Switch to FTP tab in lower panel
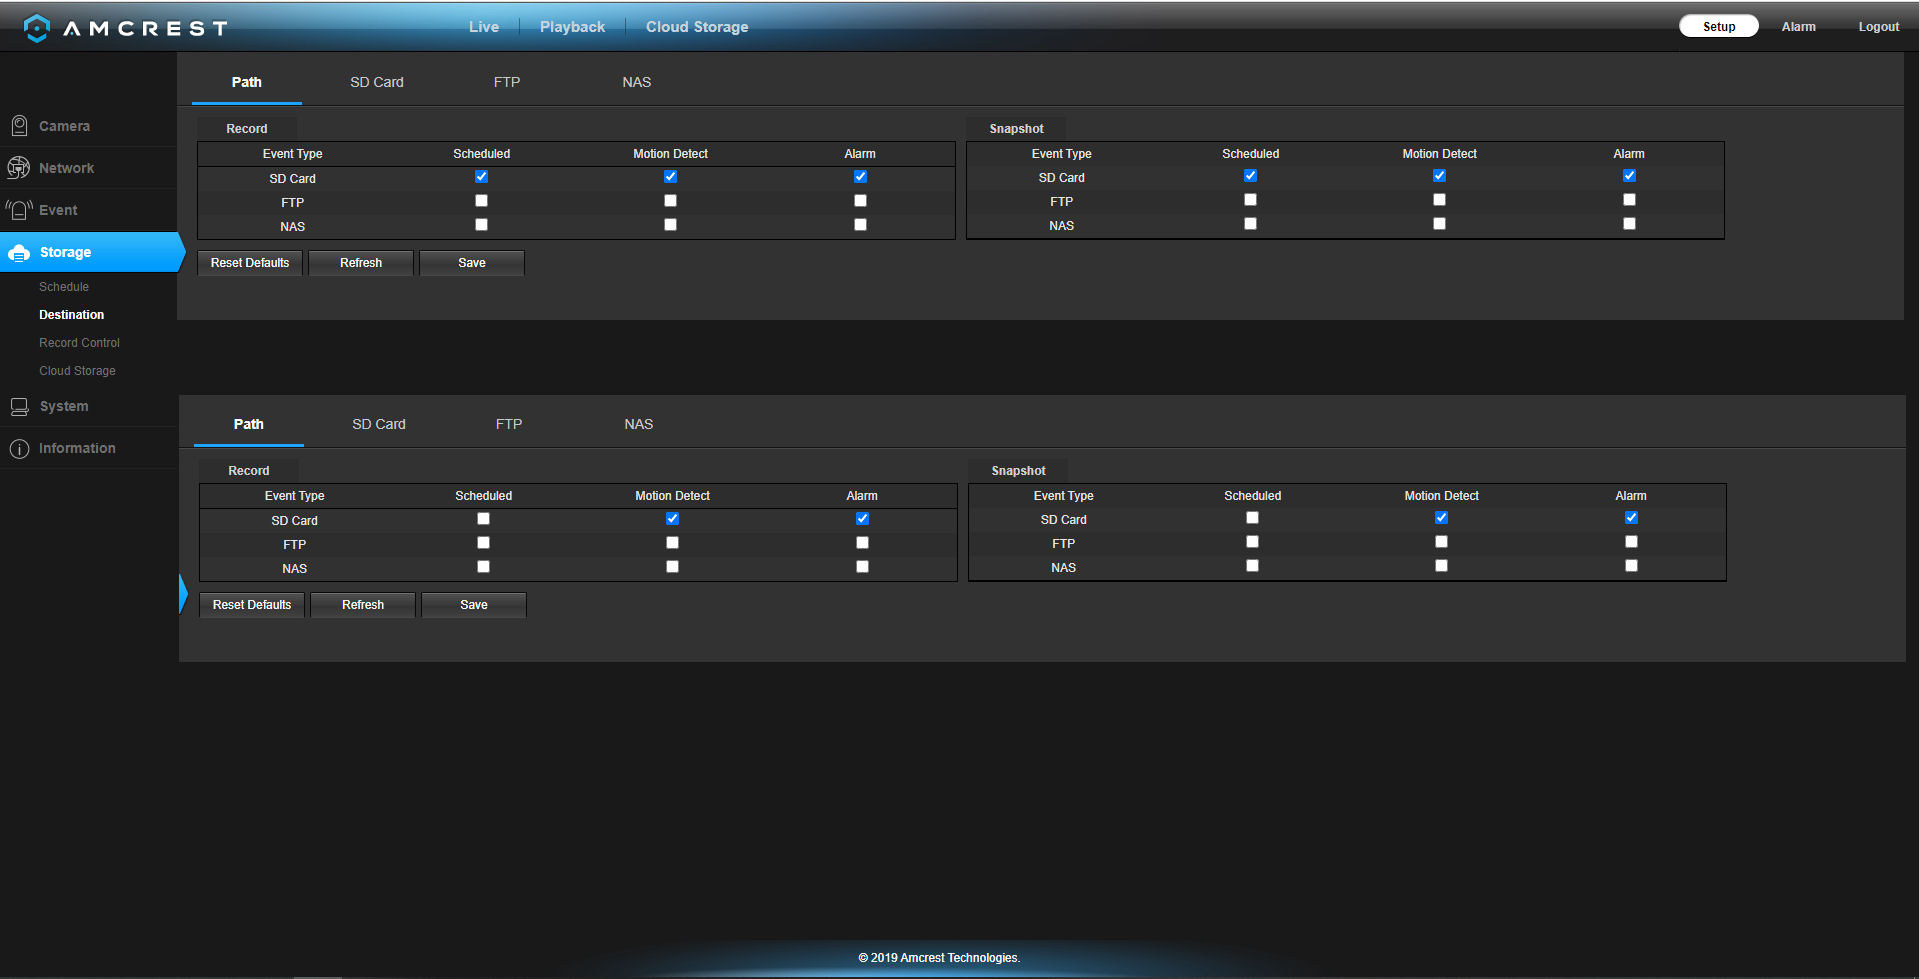The height and width of the screenshot is (979, 1919). click(509, 424)
